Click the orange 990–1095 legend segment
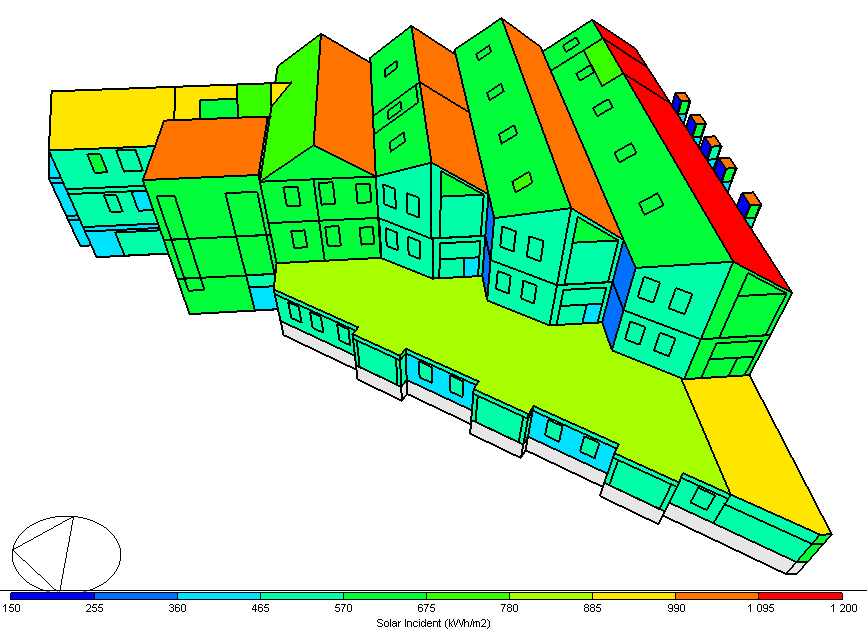Image resolution: width=867 pixels, height=632 pixels. click(x=716, y=596)
